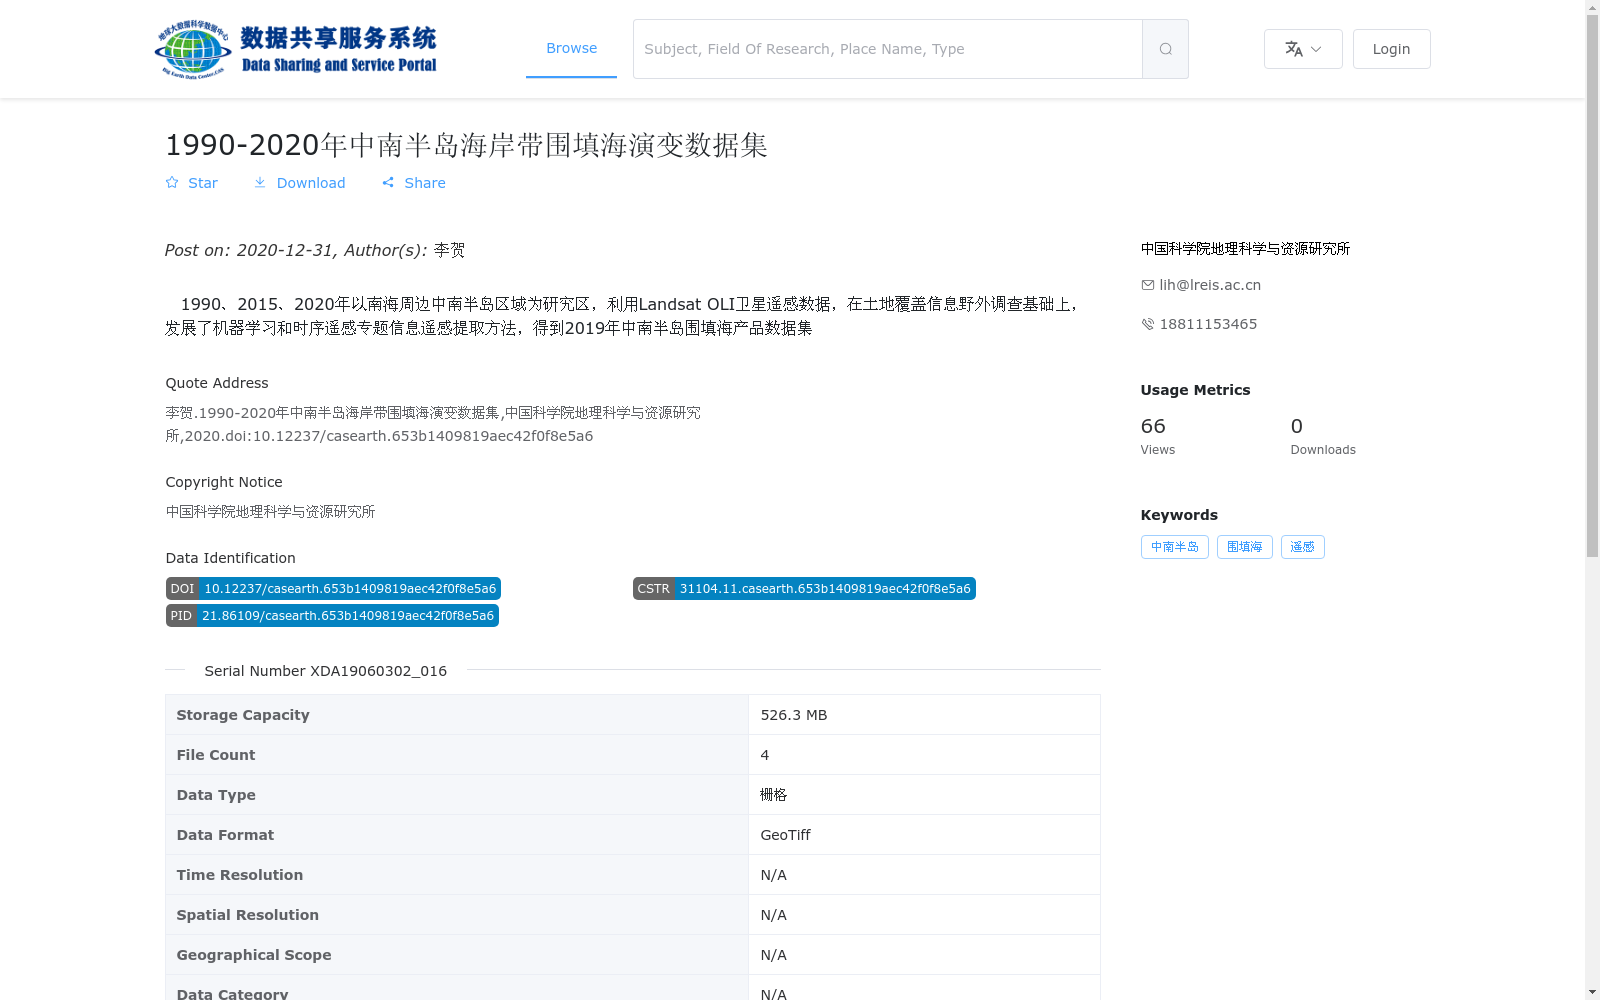The height and width of the screenshot is (1000, 1600).
Task: Click the 中国科学院地理科学与资源研究所 organization name in sidebar
Action: click(1245, 249)
